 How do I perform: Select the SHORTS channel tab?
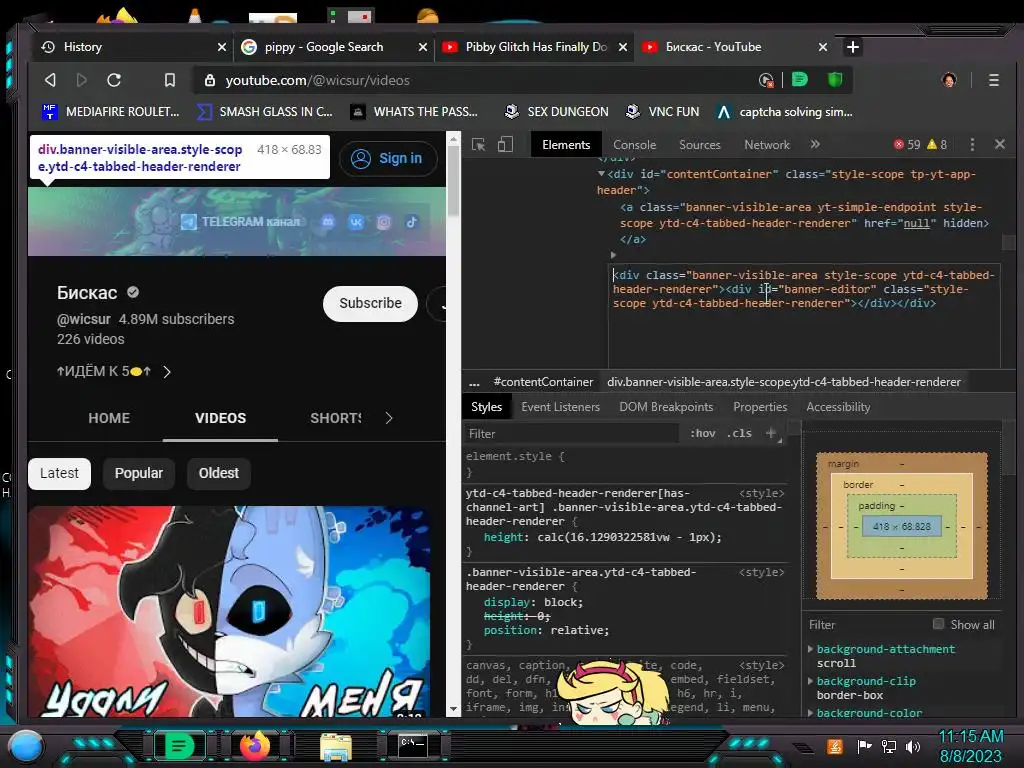click(336, 418)
